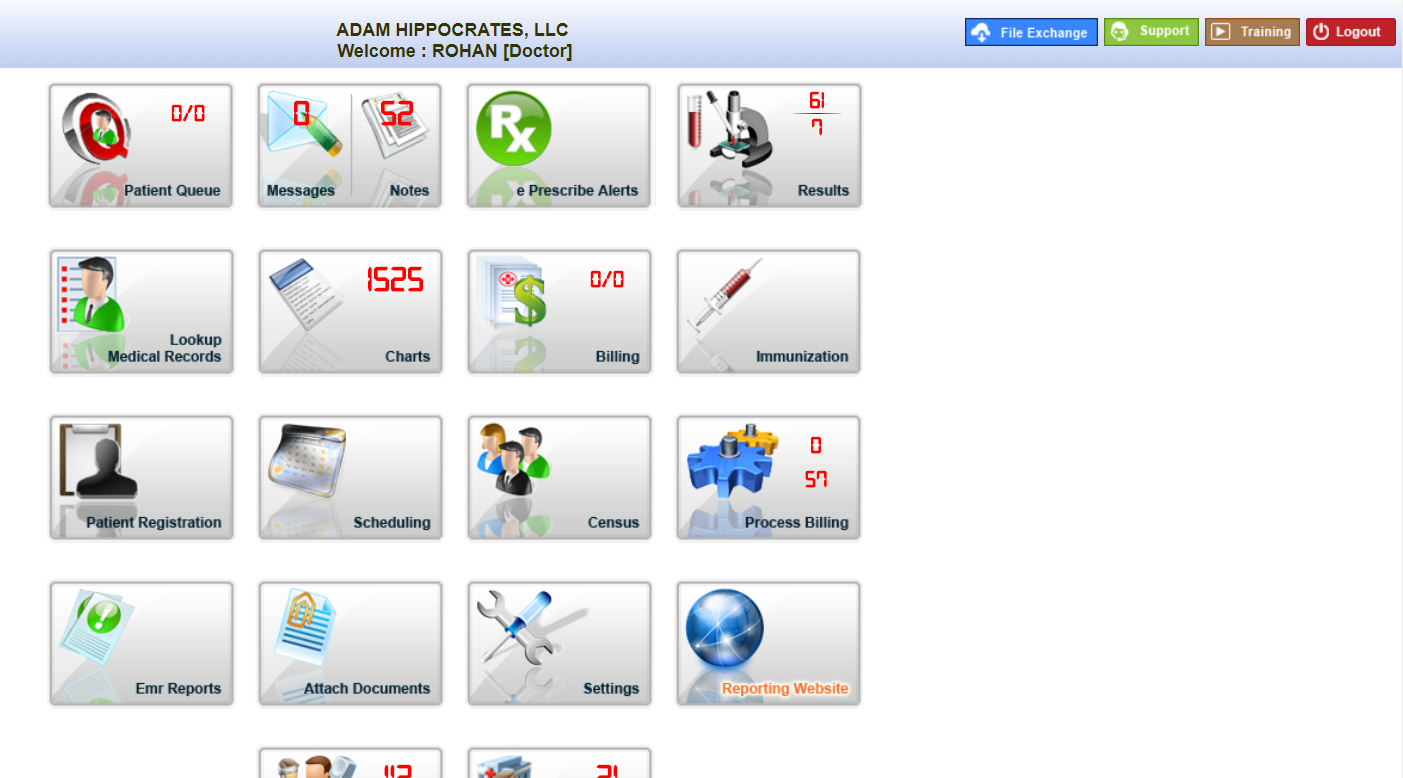Viewport: 1403px width, 778px height.
Task: Open the Census tile
Action: 559,478
